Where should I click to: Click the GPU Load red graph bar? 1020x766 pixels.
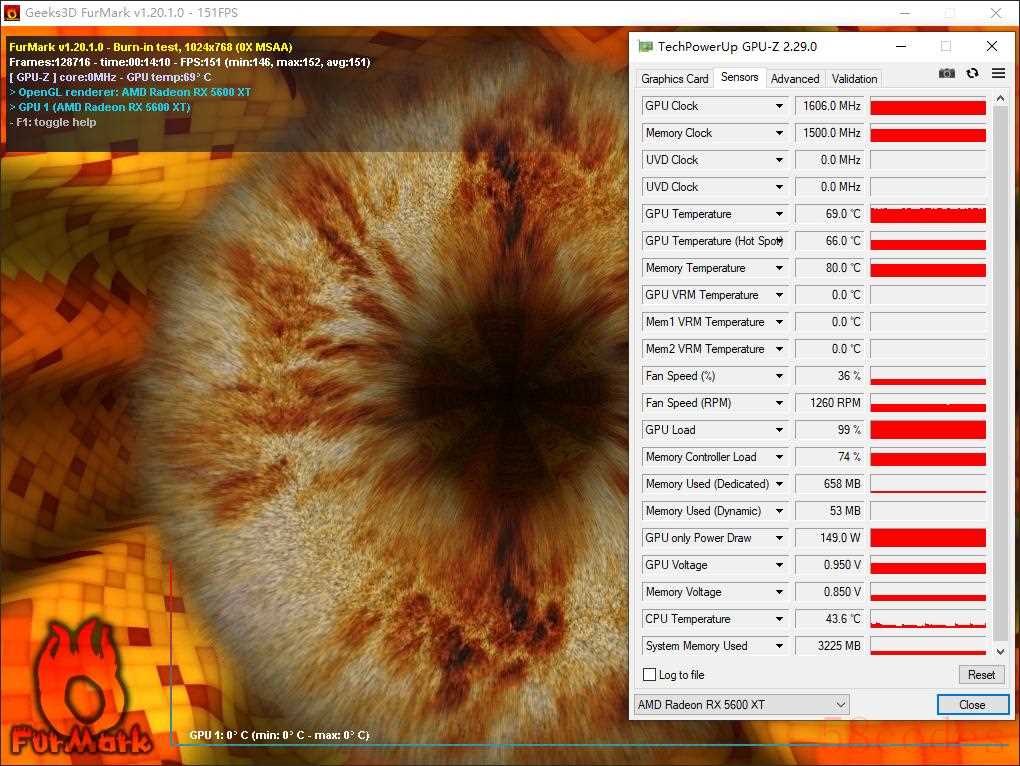928,430
